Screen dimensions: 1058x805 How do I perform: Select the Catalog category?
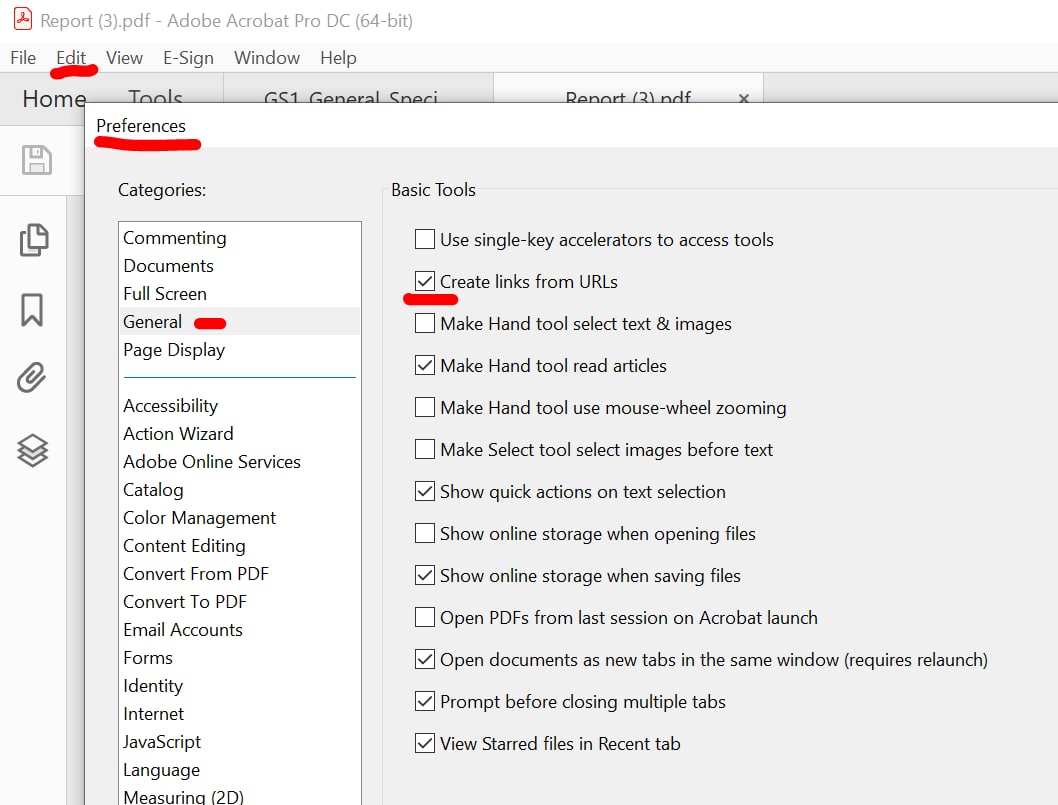click(x=240, y=490)
